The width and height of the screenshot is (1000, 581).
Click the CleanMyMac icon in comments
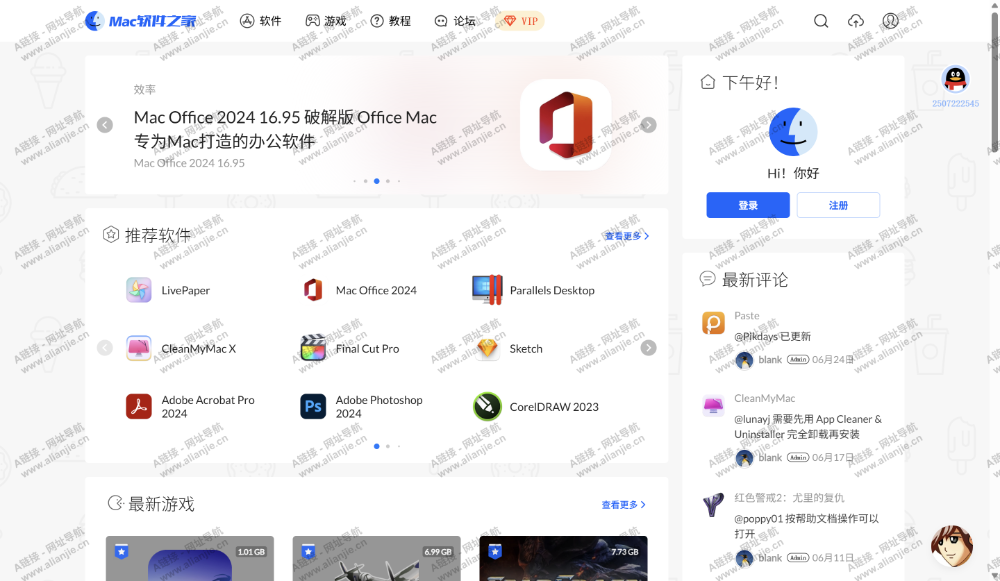pyautogui.click(x=713, y=406)
